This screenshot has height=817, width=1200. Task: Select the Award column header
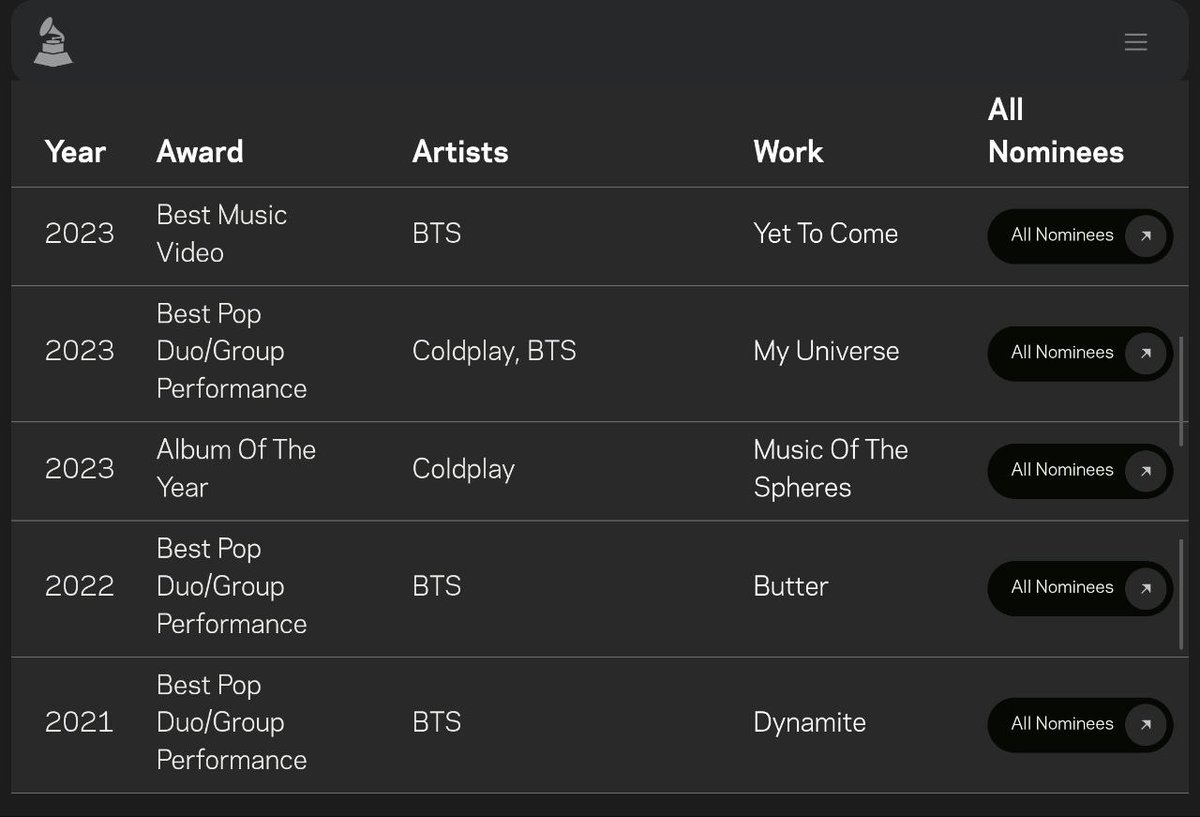pyautogui.click(x=200, y=152)
